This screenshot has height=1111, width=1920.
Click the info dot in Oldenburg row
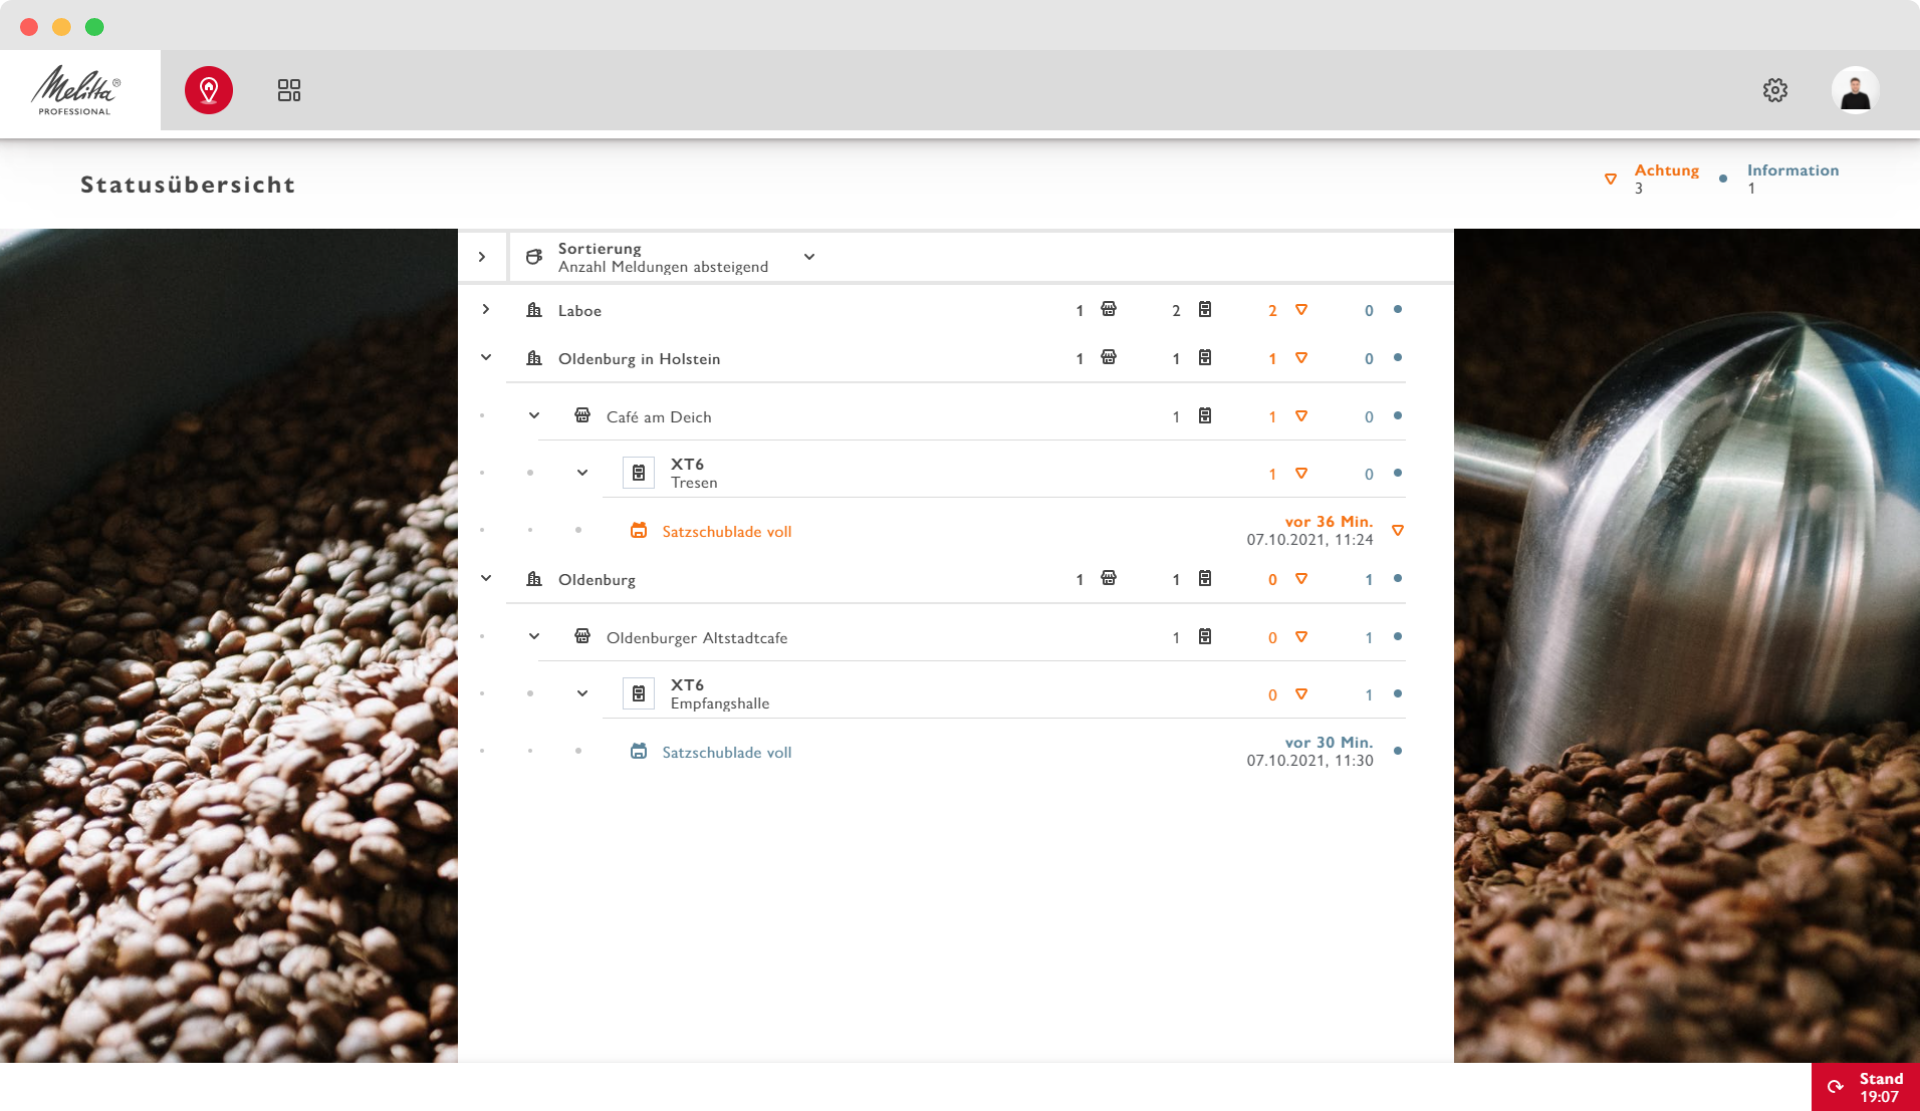(1398, 578)
